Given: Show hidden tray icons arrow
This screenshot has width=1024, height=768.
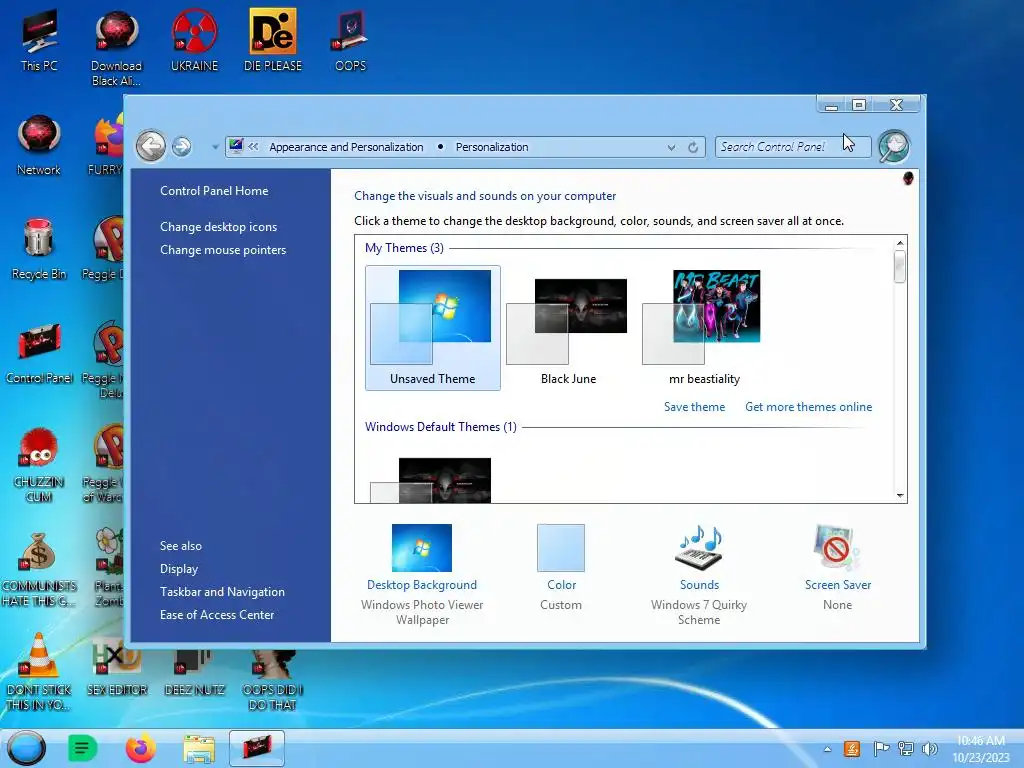Looking at the screenshot, I should pyautogui.click(x=827, y=749).
